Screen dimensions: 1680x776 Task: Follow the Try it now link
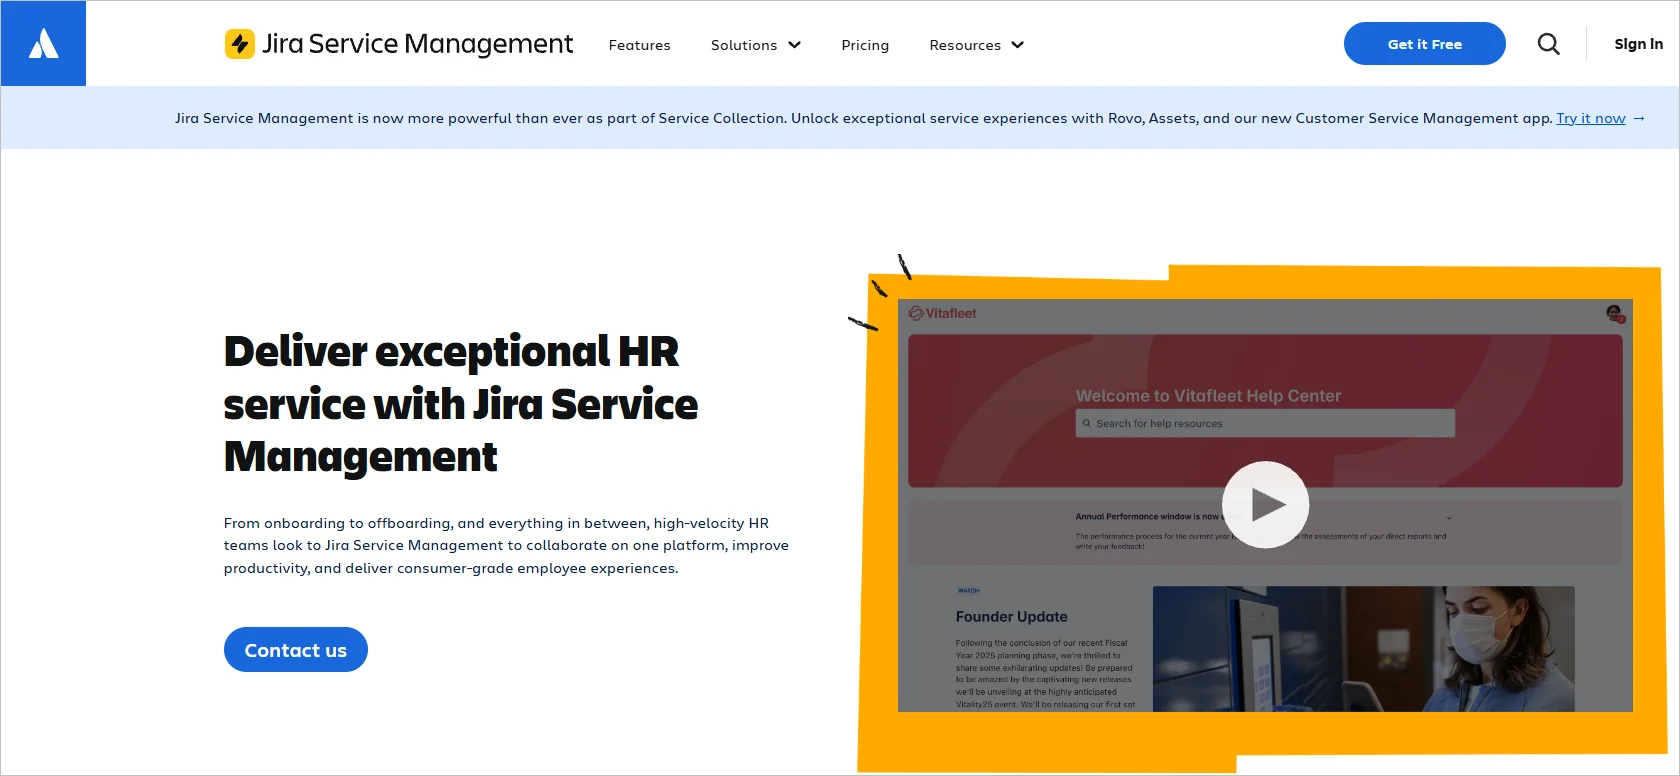(1591, 118)
